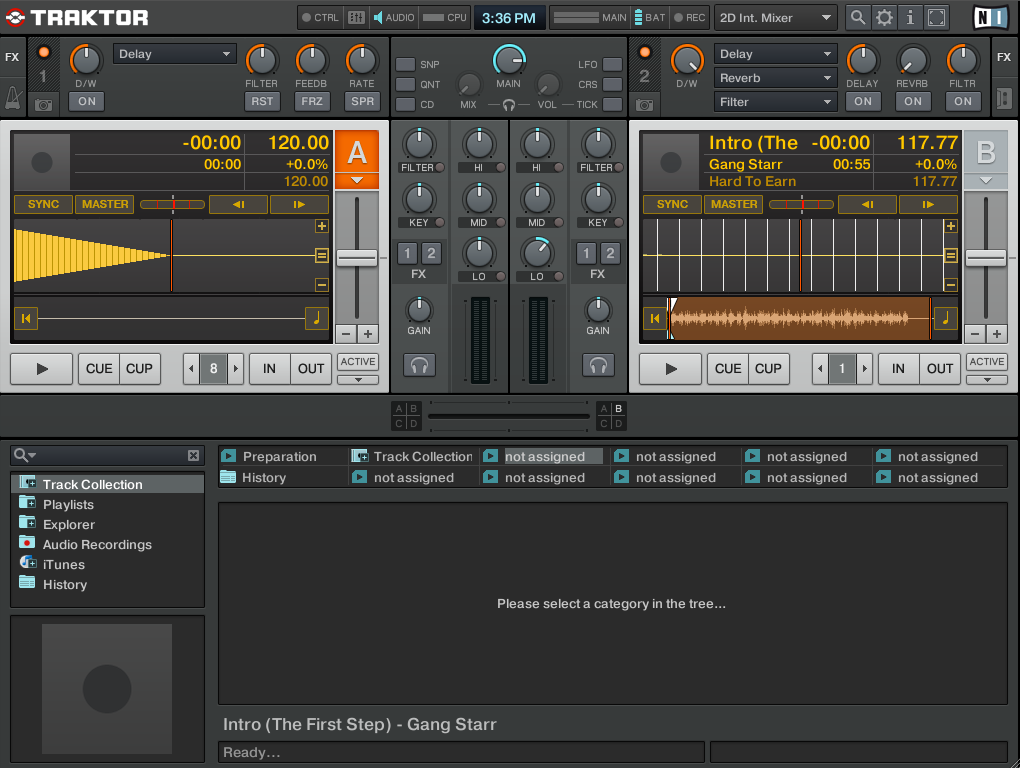1020x768 pixels.
Task: Select Playlists in the browser tree
Action: [68, 505]
